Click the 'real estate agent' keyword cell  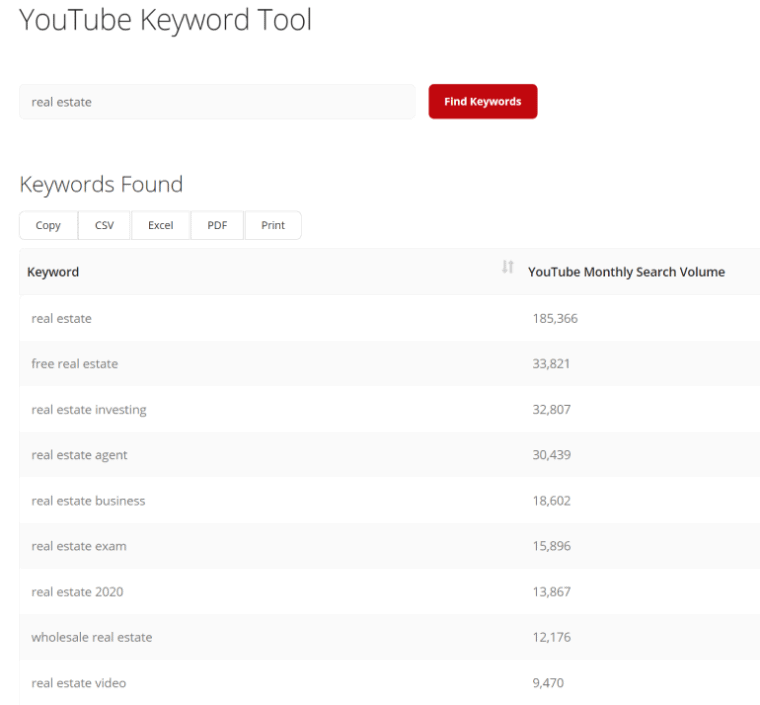click(x=80, y=455)
